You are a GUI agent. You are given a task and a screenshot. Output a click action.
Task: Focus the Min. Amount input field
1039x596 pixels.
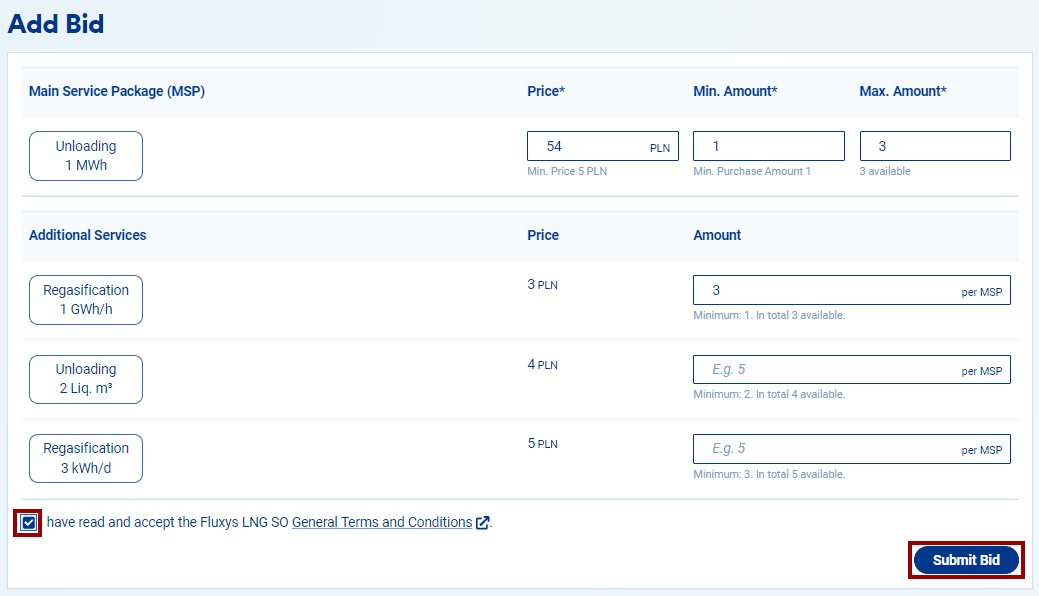768,146
